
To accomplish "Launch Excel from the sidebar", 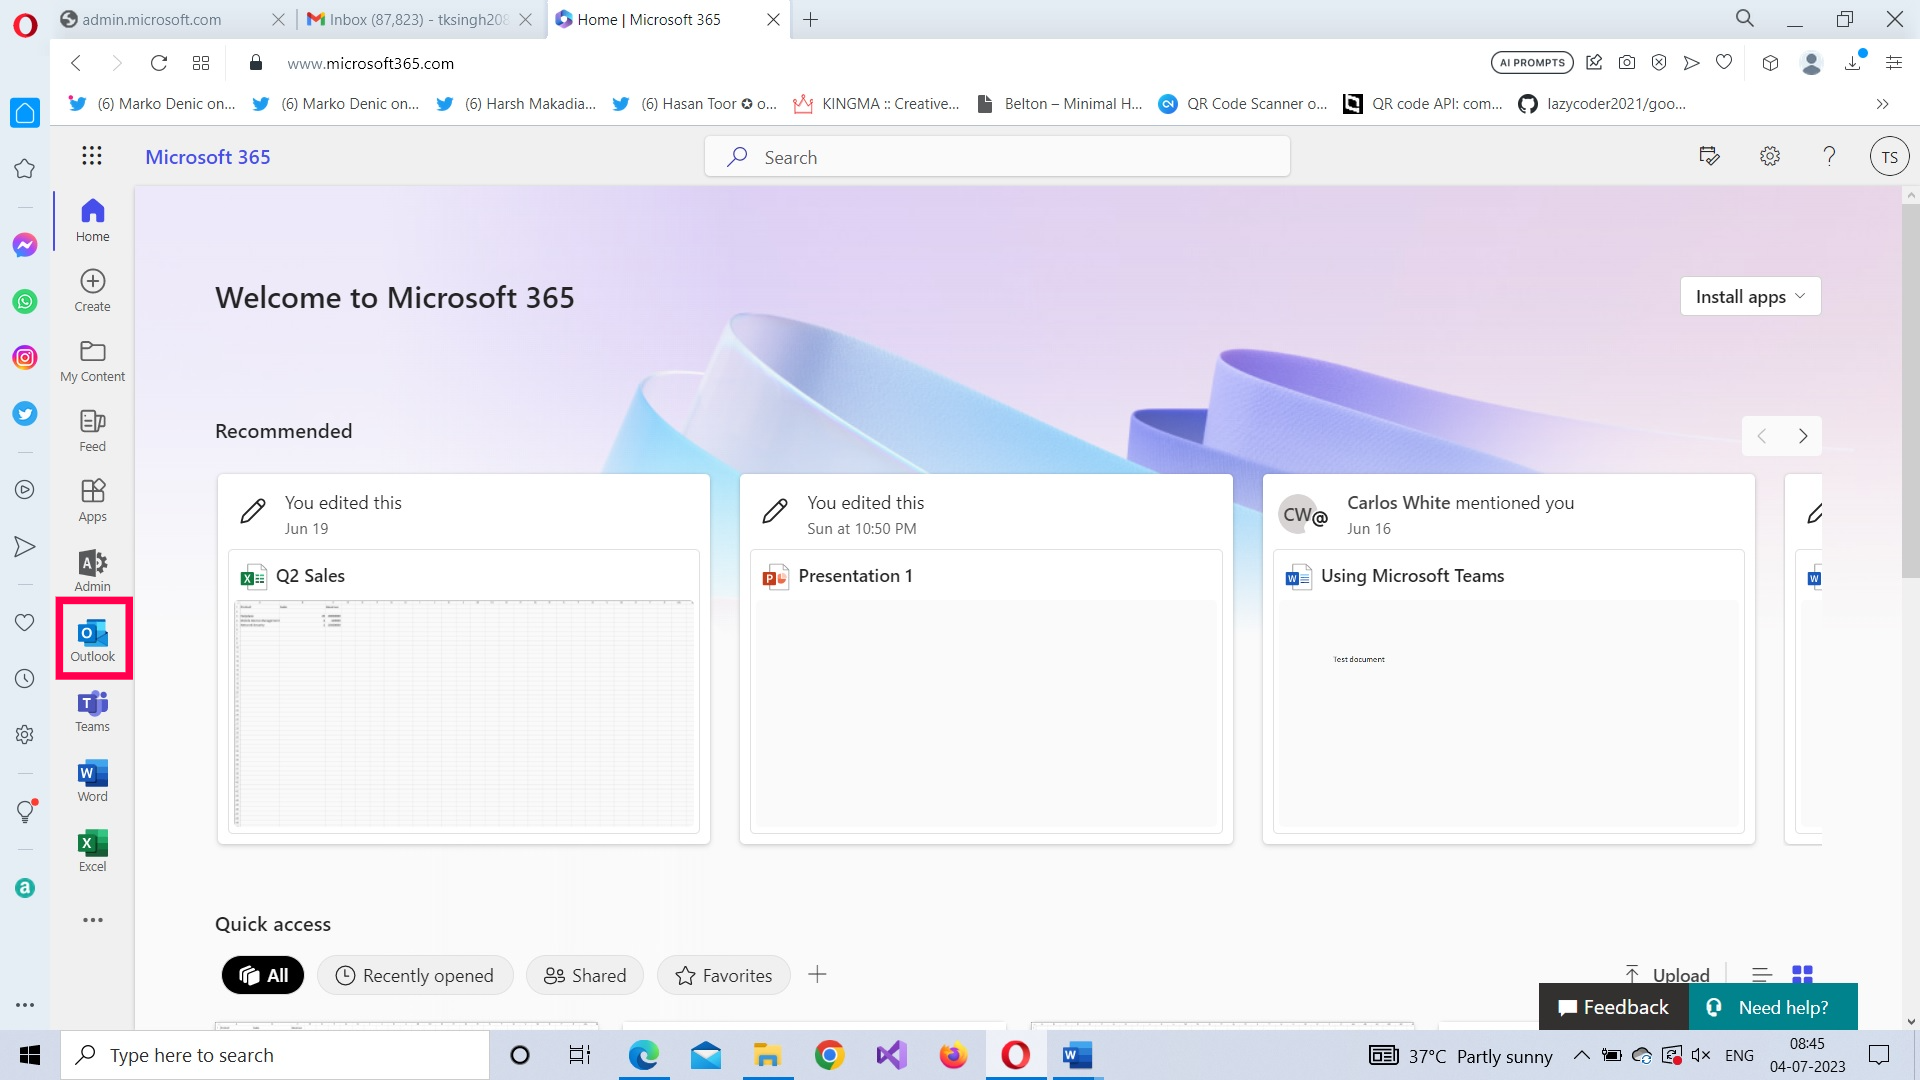I will pos(92,850).
